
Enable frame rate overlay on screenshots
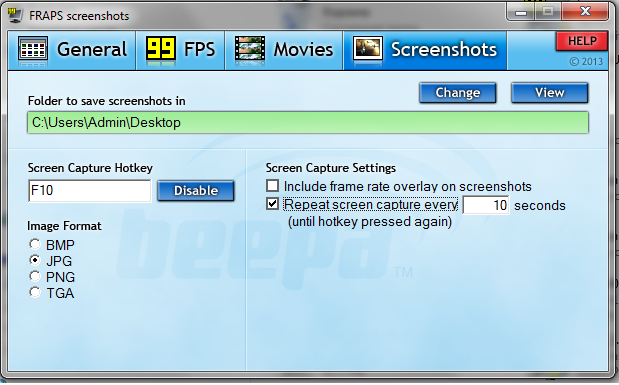point(272,186)
